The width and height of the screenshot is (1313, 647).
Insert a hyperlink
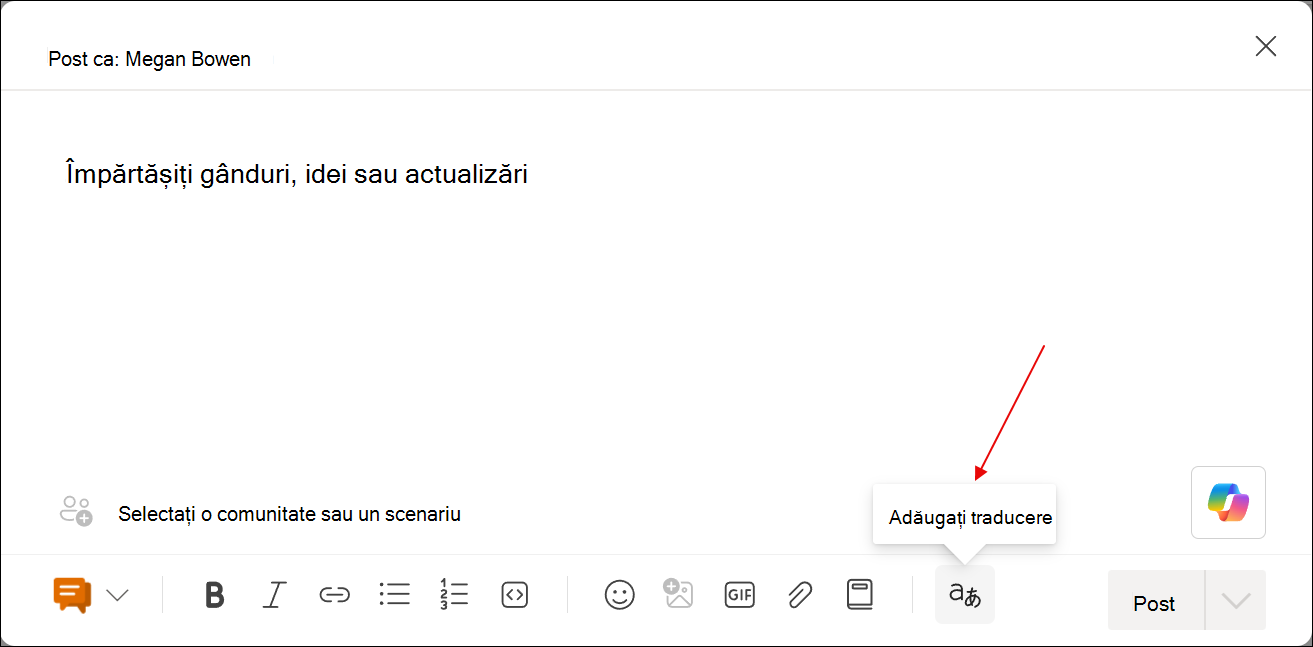pyautogui.click(x=334, y=595)
